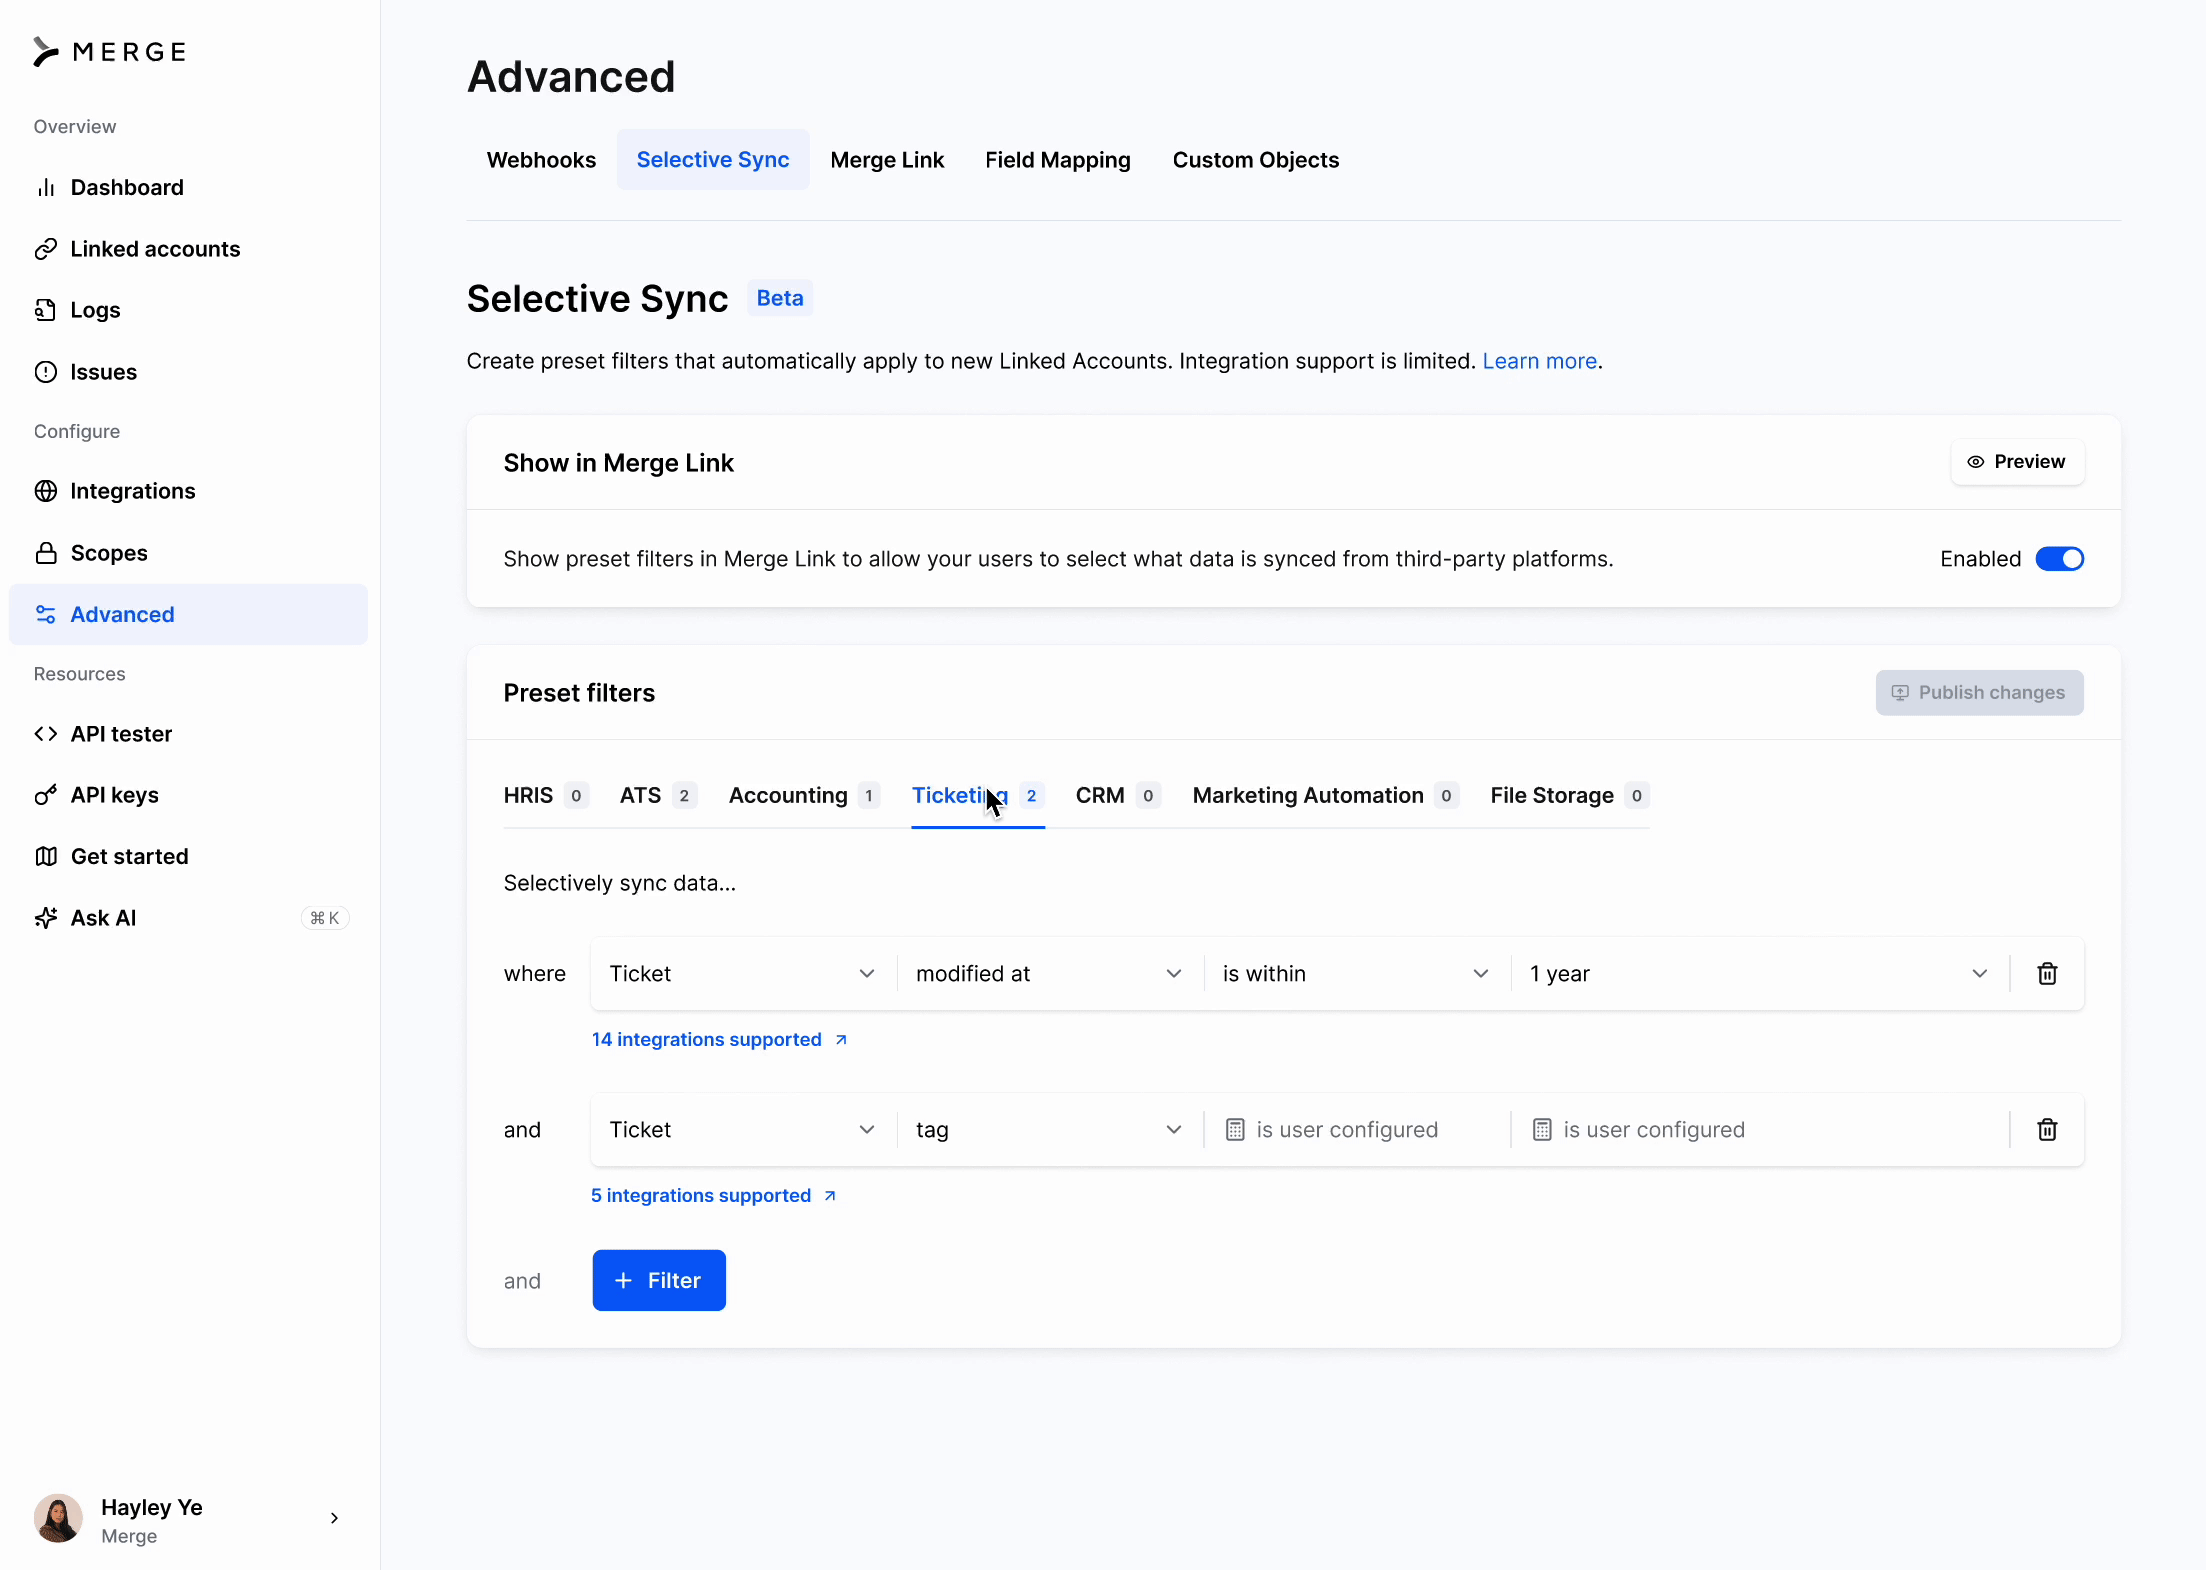Viewport: 2206px width, 1570px height.
Task: Click the Get started book icon
Action: click(46, 856)
